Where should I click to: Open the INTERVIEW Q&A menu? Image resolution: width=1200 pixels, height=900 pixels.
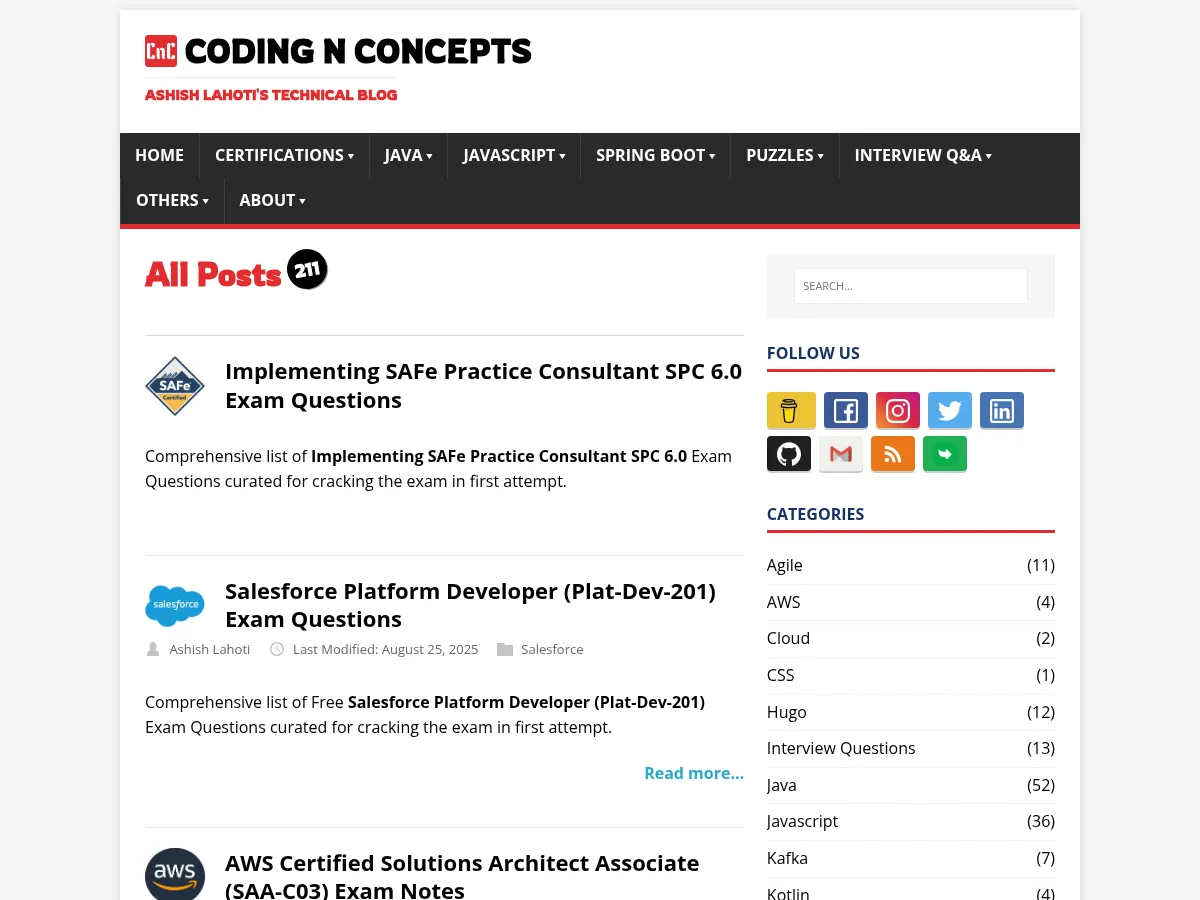click(x=918, y=155)
